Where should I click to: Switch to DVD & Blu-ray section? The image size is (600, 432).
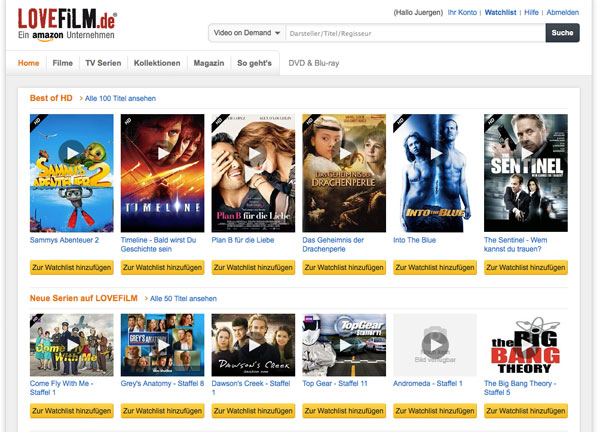314,63
